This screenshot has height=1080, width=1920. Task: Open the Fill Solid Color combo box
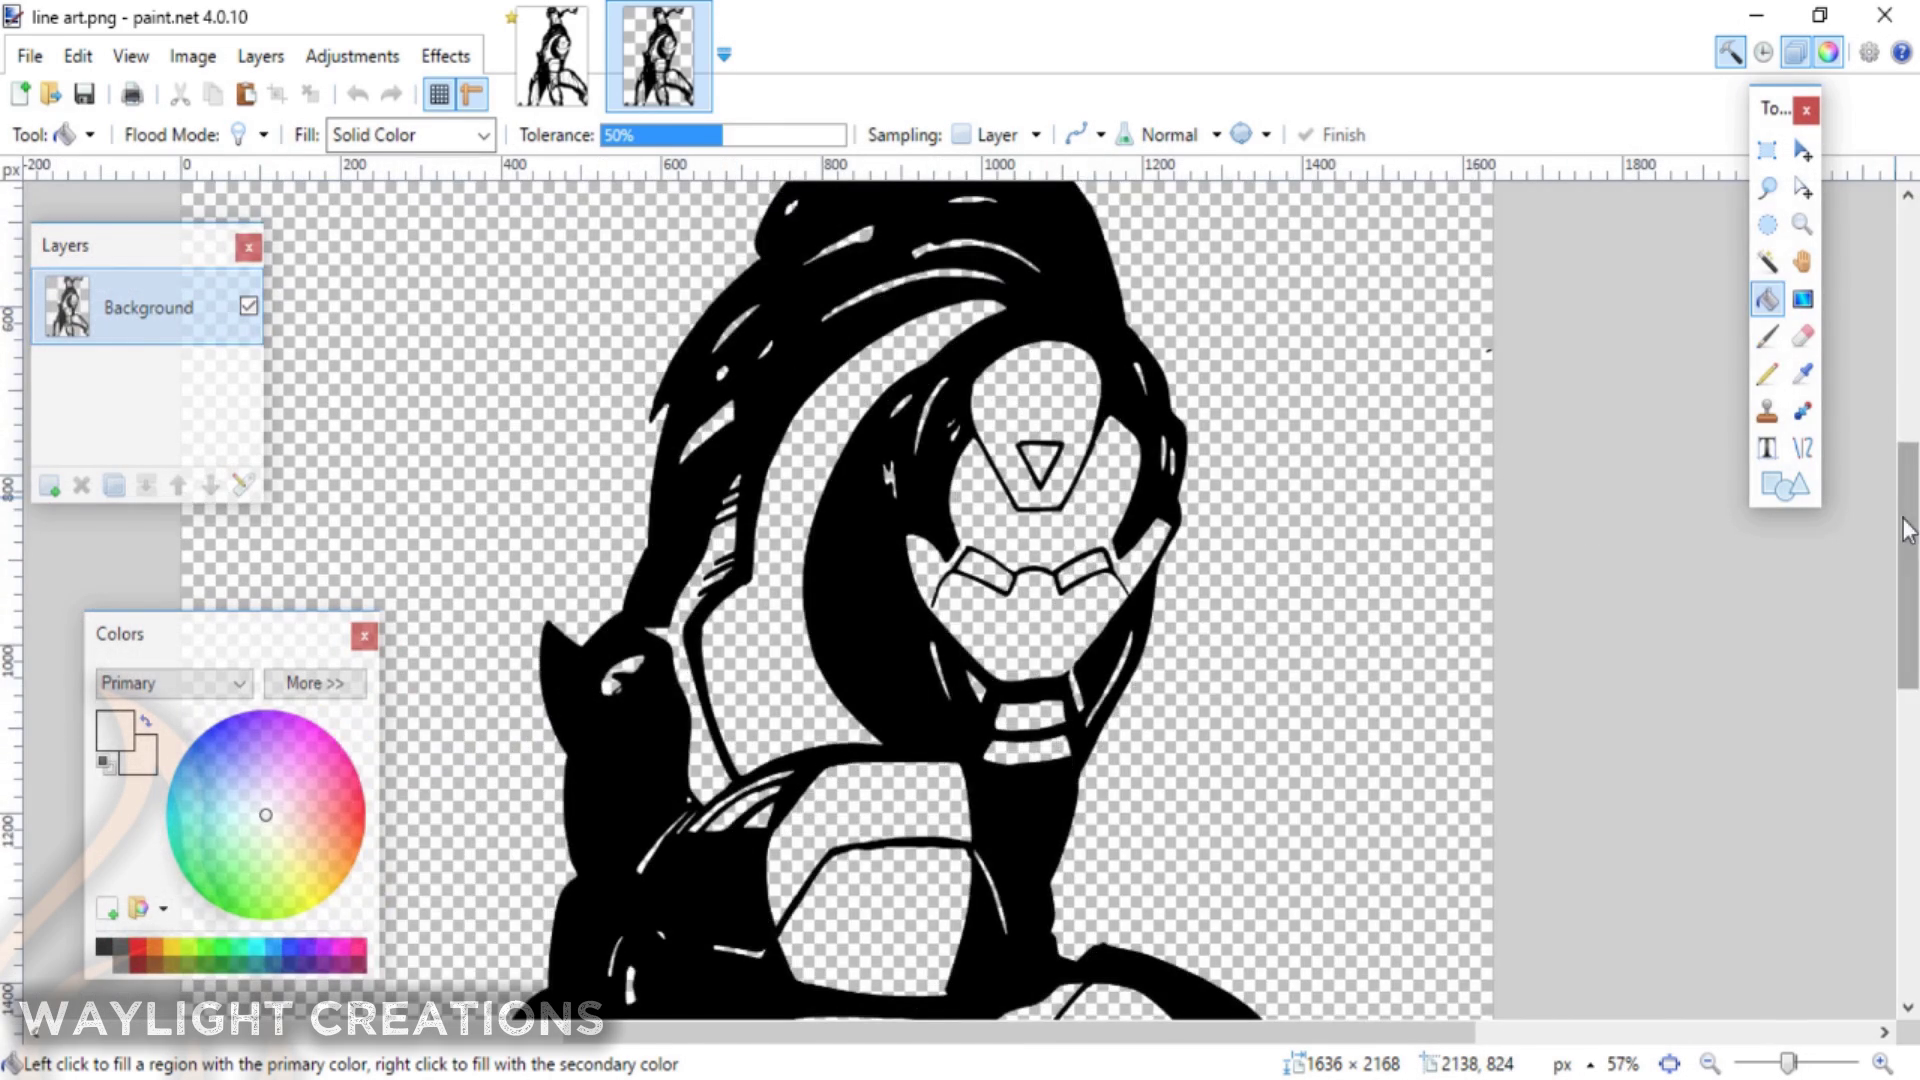410,135
